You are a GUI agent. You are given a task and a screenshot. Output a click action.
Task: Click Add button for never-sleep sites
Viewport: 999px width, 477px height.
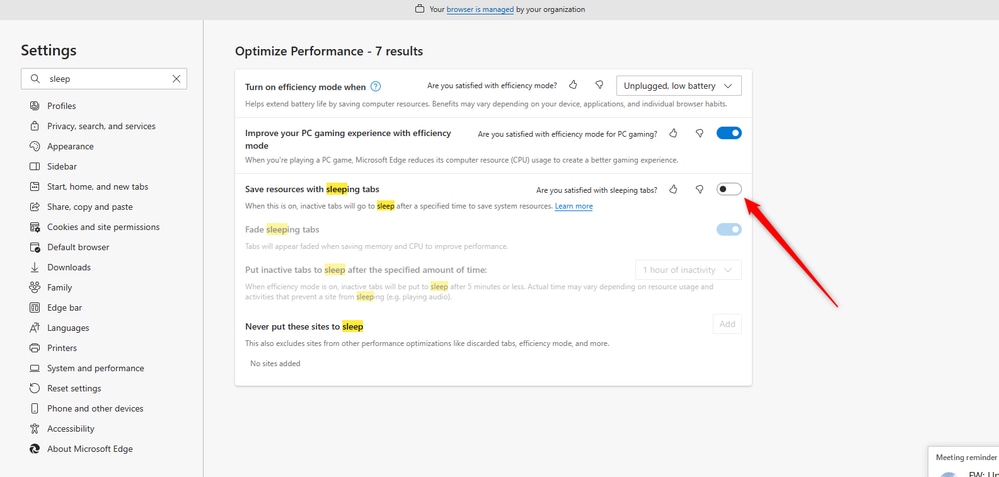click(x=727, y=324)
